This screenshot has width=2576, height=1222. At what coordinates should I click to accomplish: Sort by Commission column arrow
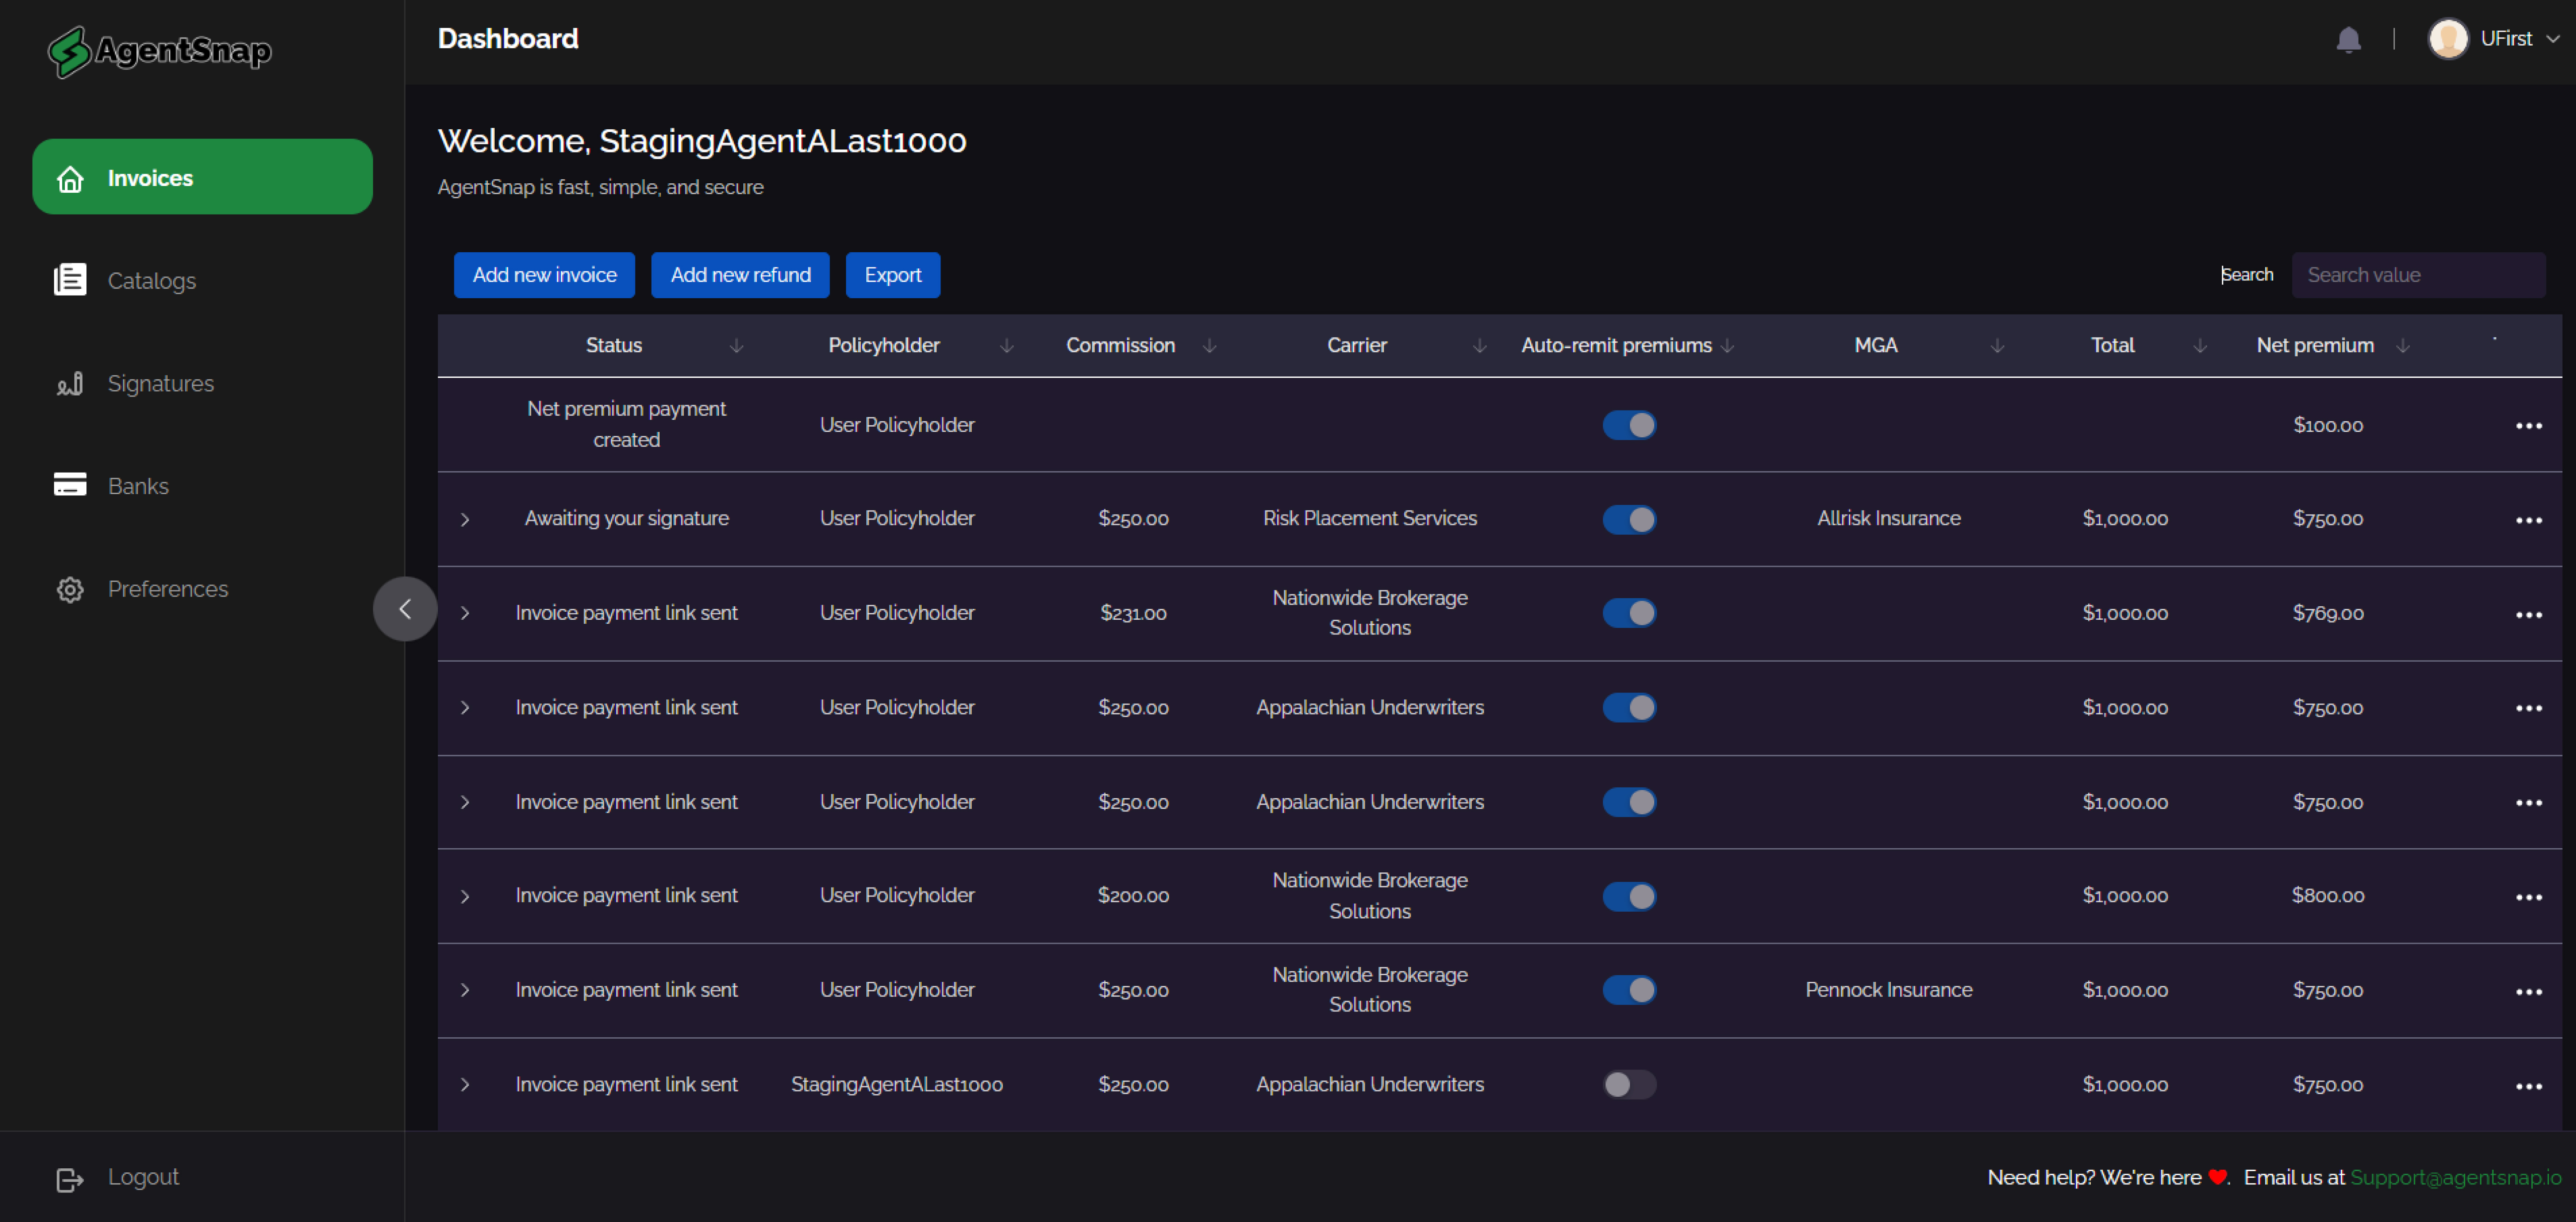coord(1210,346)
